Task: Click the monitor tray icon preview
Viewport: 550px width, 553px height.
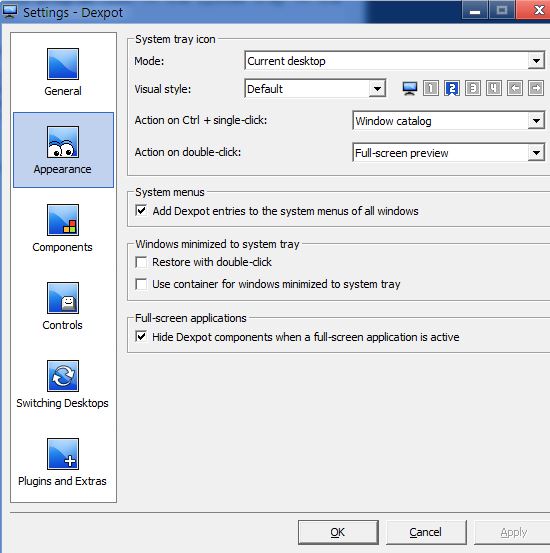Action: click(x=410, y=88)
